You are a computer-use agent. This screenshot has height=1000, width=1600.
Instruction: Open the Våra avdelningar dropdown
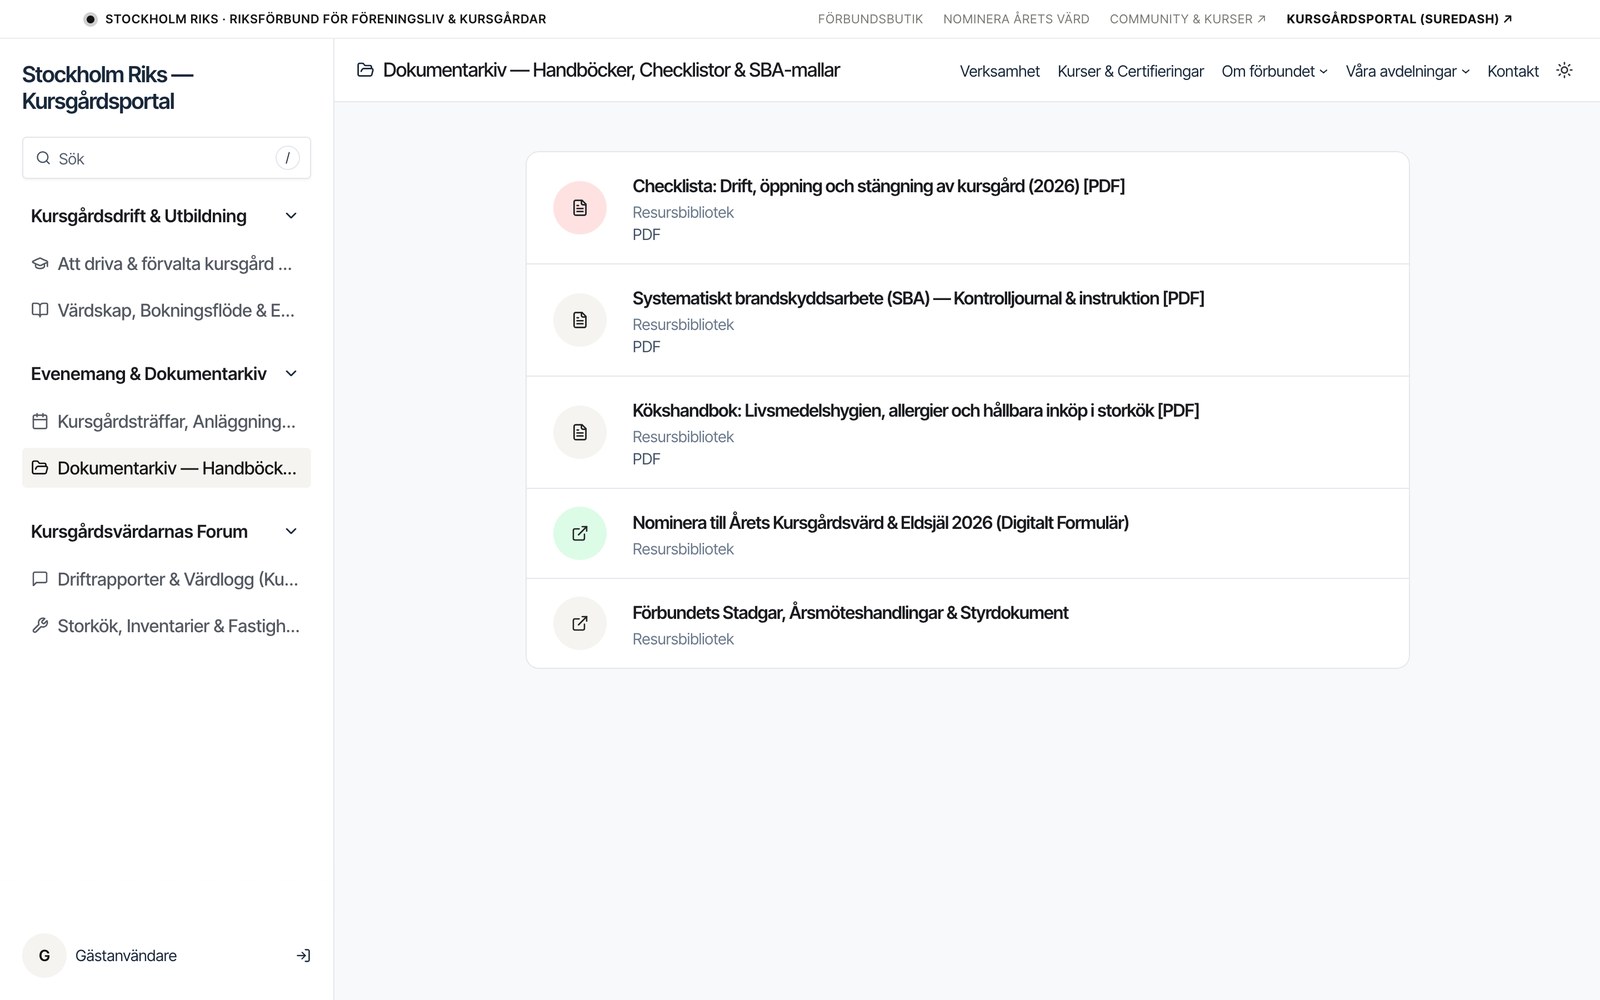point(1407,71)
